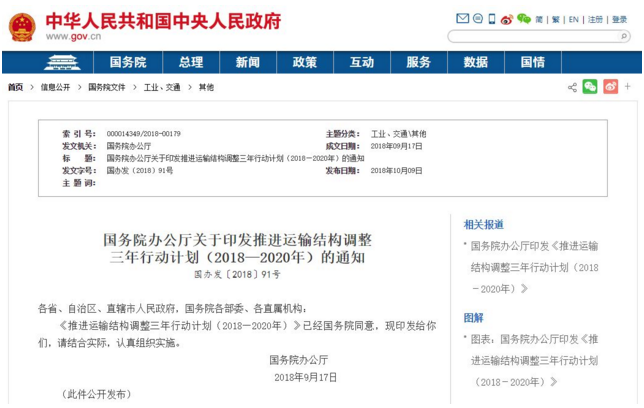The image size is (644, 408).
Task: Open the 国情 navigation tab
Action: pos(533,62)
